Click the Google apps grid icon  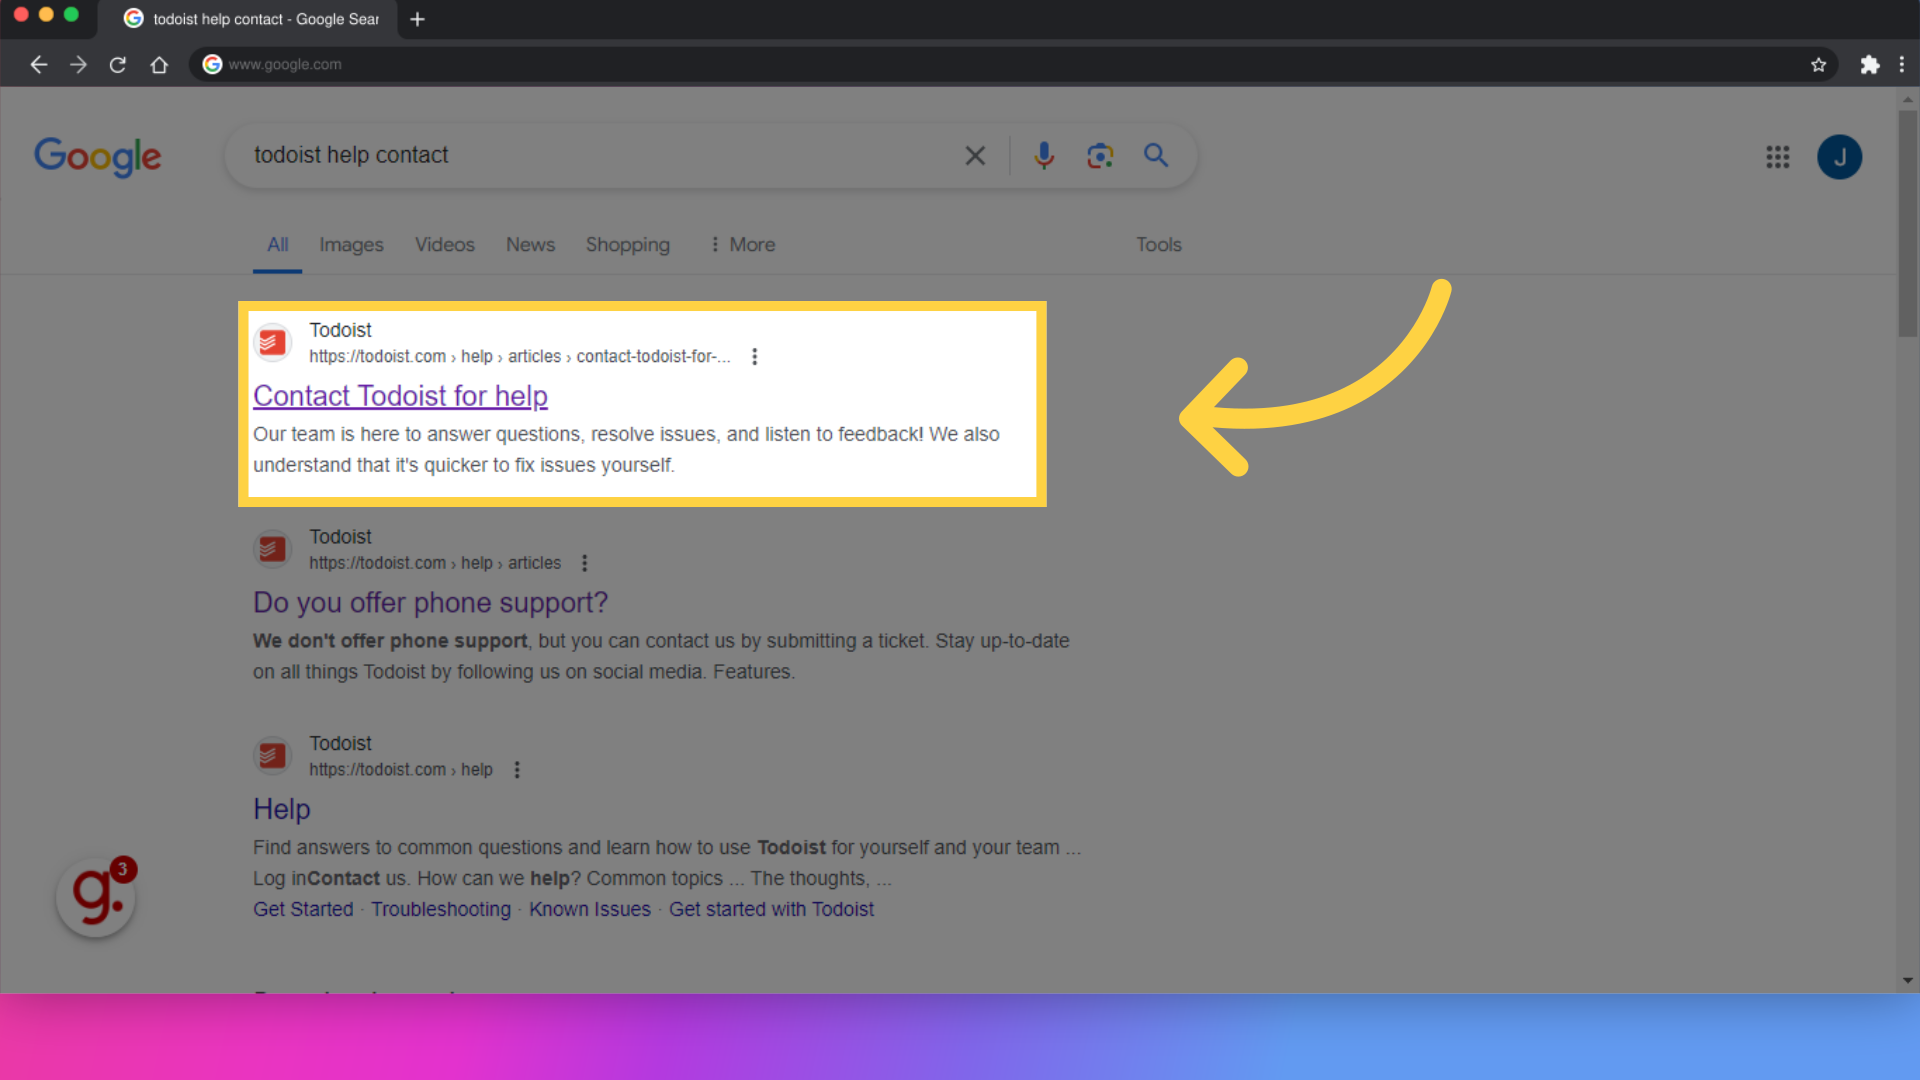pyautogui.click(x=1778, y=156)
